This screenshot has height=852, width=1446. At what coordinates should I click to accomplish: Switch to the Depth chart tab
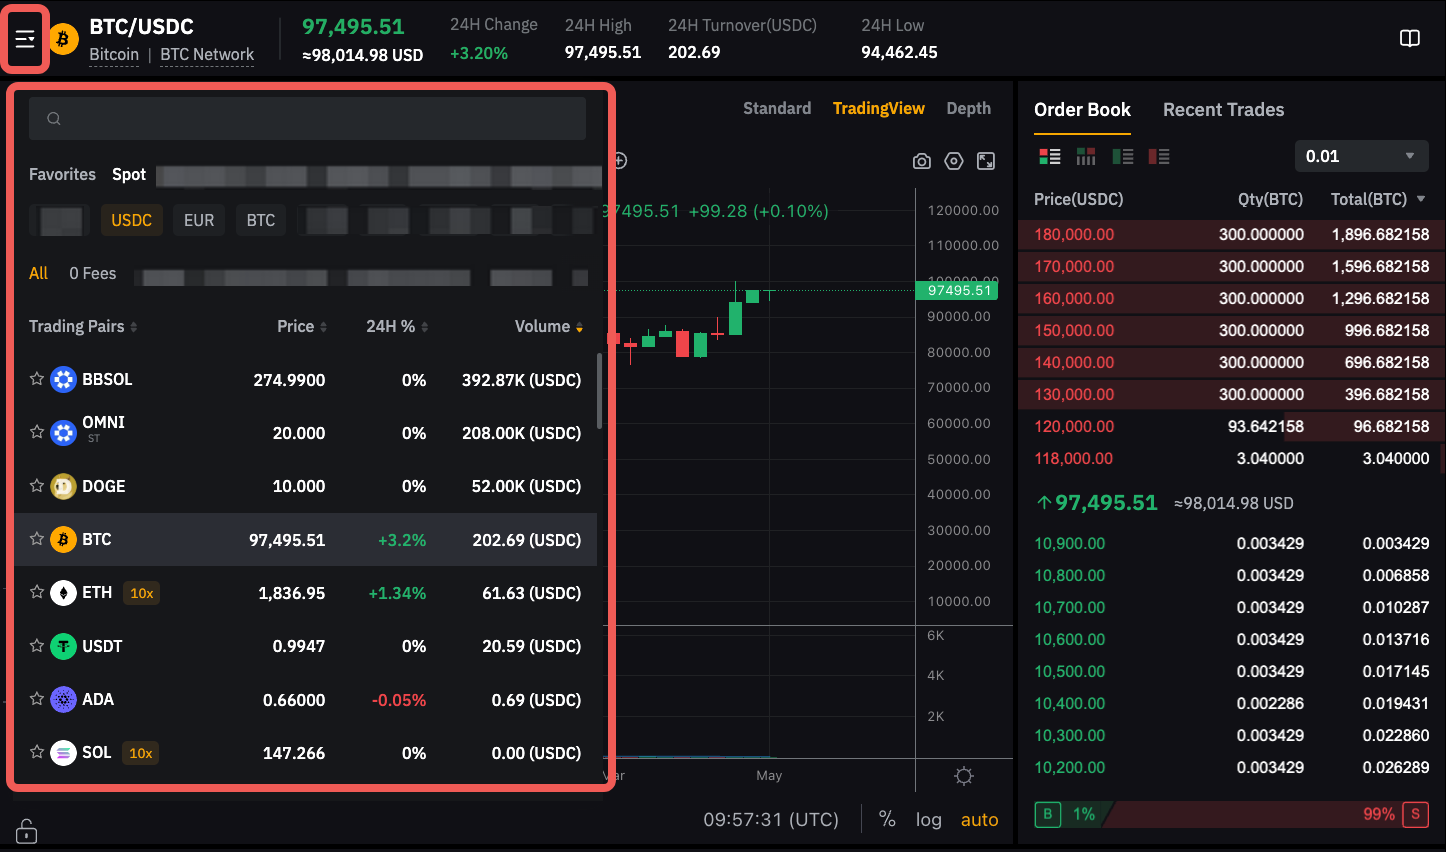(968, 108)
